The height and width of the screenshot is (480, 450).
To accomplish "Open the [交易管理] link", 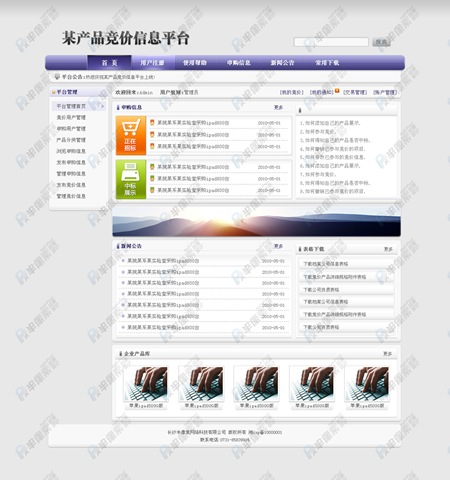I will 355,92.
